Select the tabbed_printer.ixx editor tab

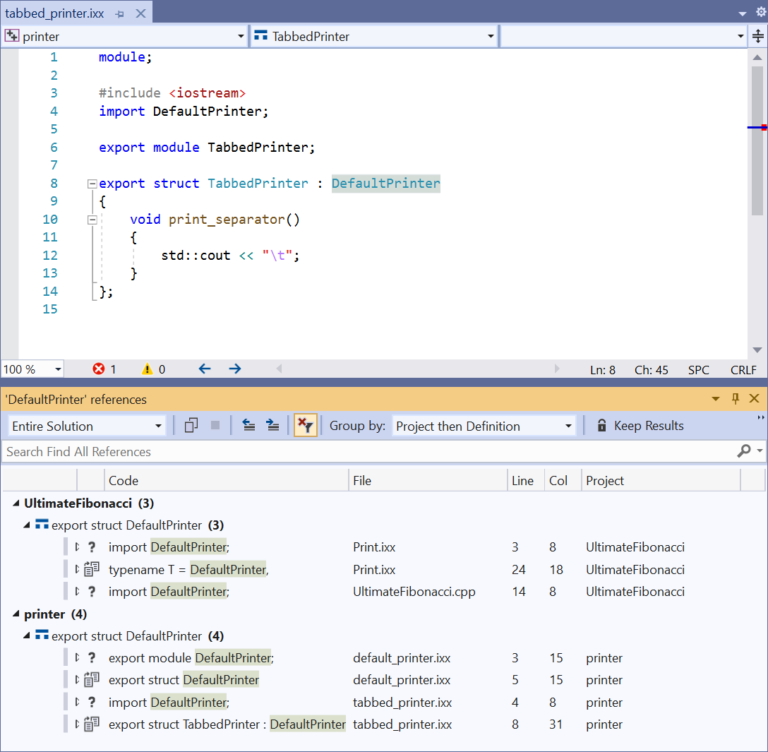[x=55, y=13]
